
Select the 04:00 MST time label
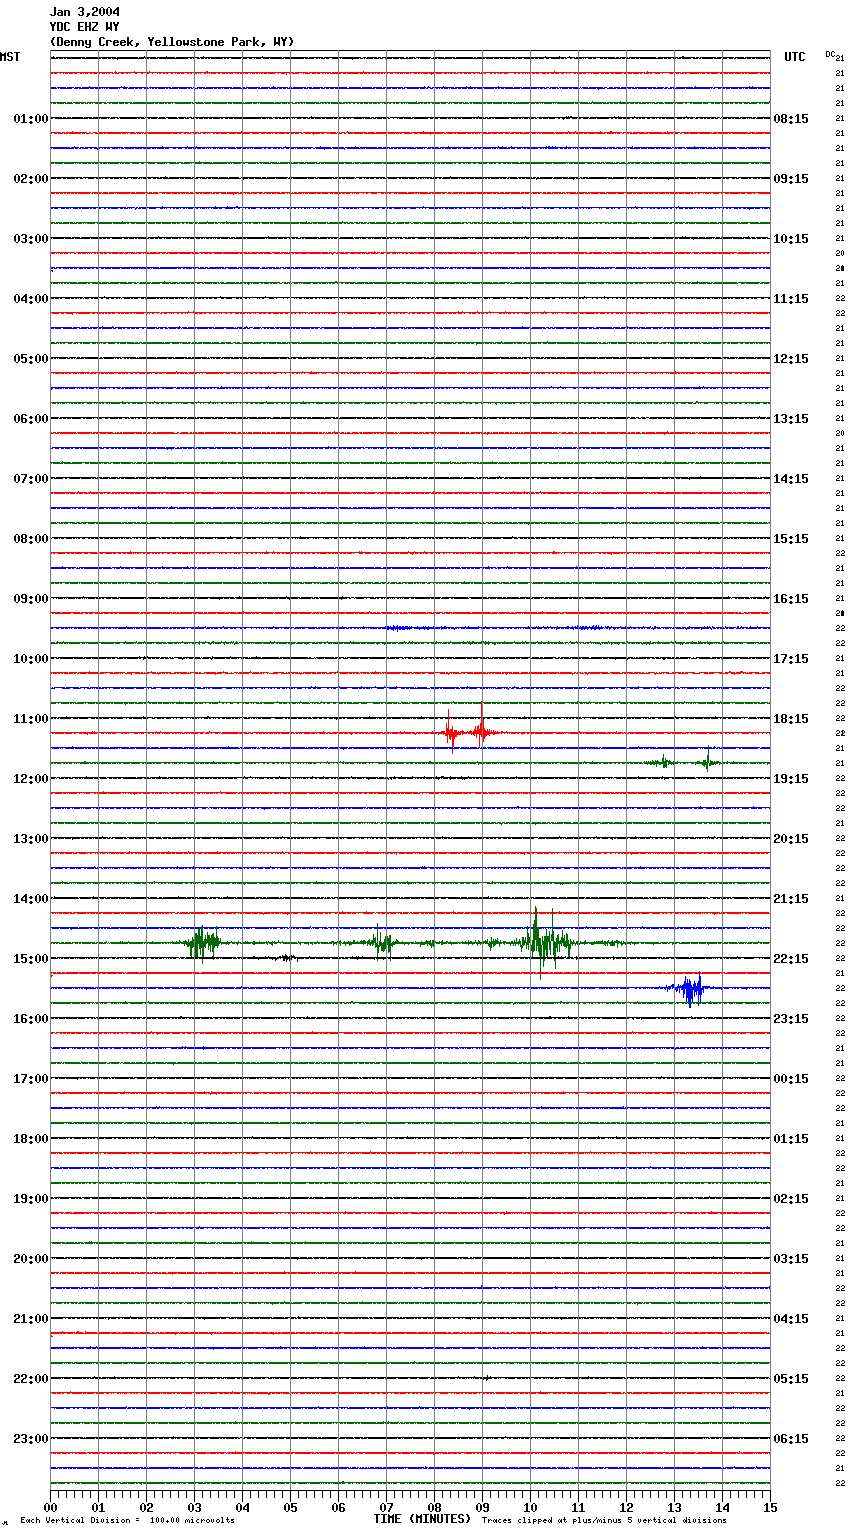pos(30,299)
